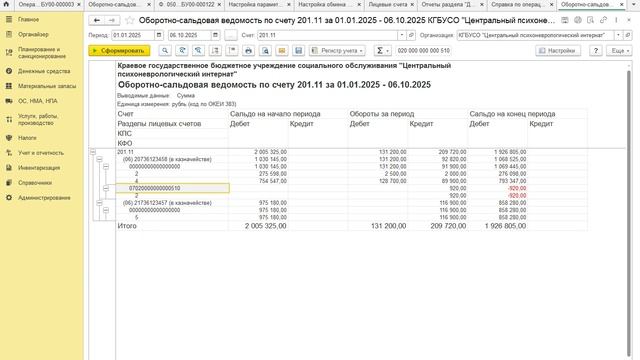The image size is (640, 360).
Task: Open Денежные средства section
Action: pyautogui.click(x=44, y=71)
